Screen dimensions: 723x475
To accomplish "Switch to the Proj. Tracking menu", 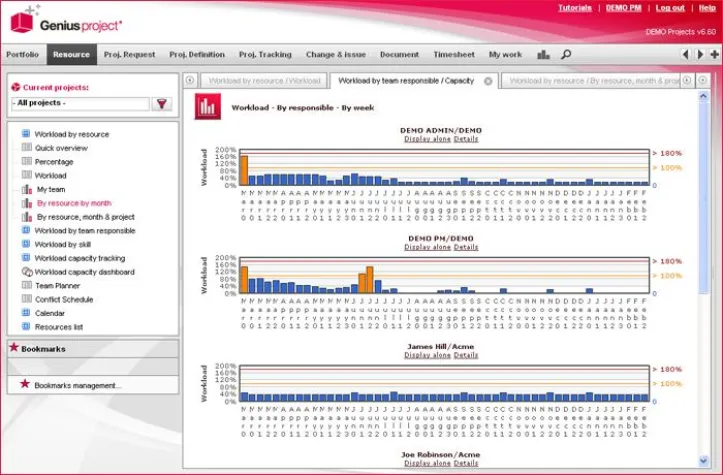I will [x=265, y=55].
